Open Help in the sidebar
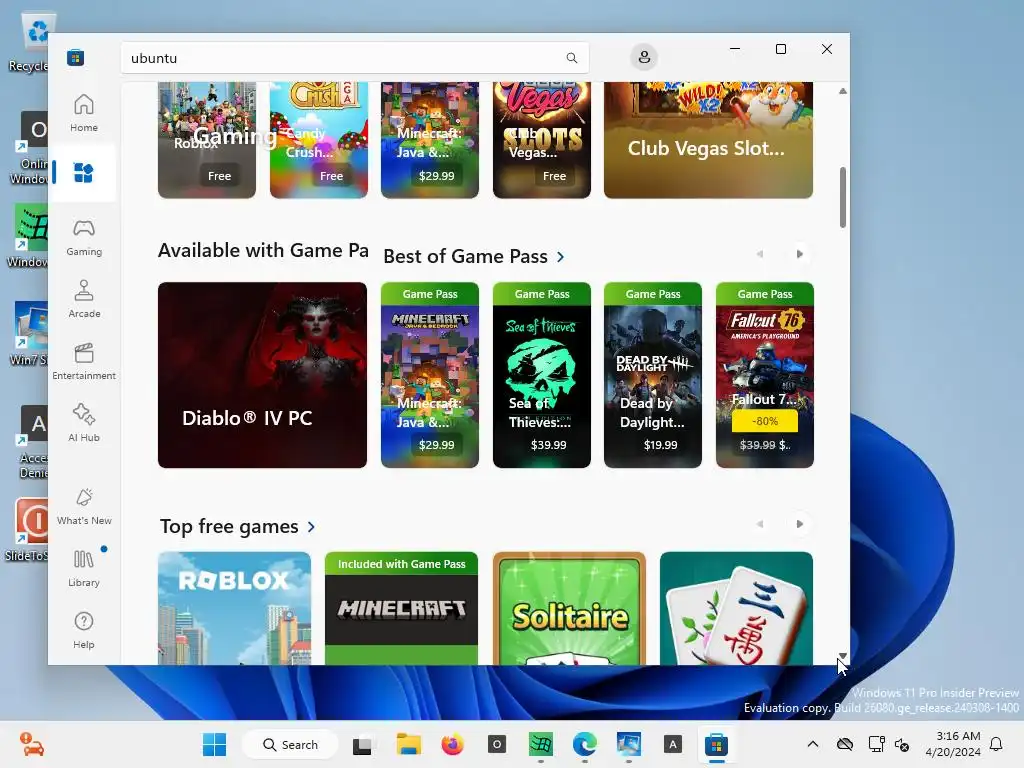The height and width of the screenshot is (768, 1024). click(84, 630)
